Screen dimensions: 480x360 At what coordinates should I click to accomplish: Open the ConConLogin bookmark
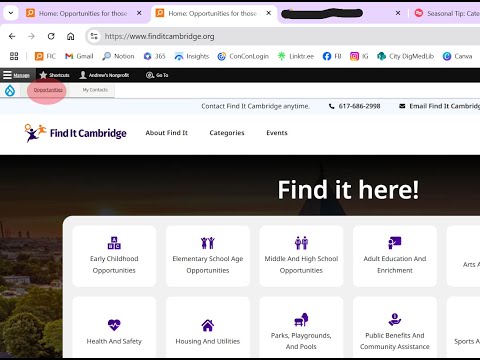[x=243, y=56]
